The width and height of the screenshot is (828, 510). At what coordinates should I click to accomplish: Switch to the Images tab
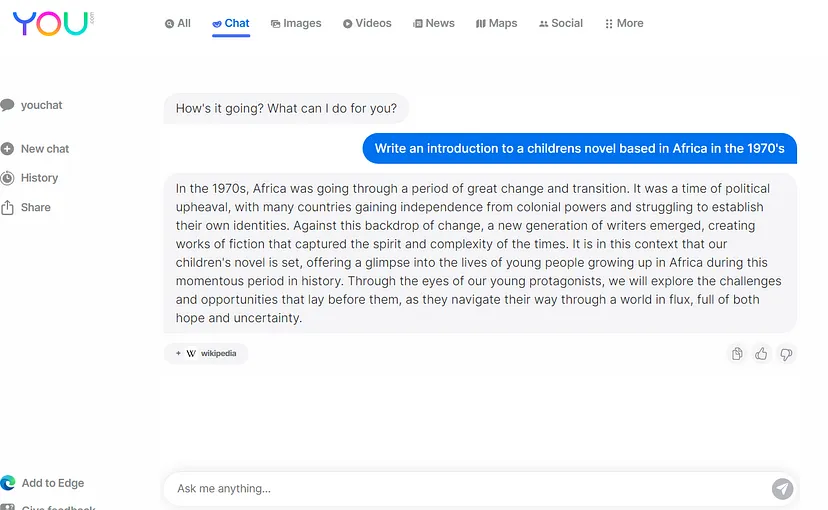pos(296,23)
